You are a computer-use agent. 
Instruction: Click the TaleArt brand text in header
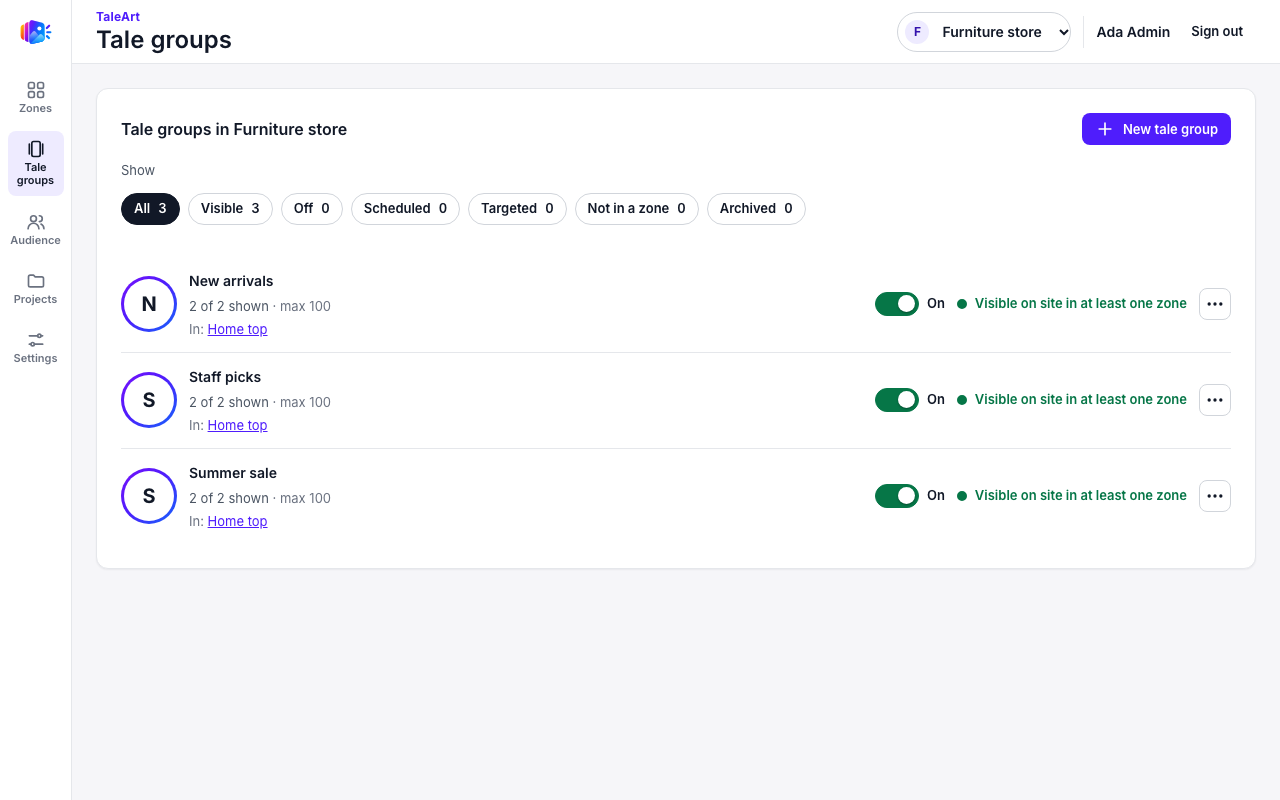[x=118, y=16]
